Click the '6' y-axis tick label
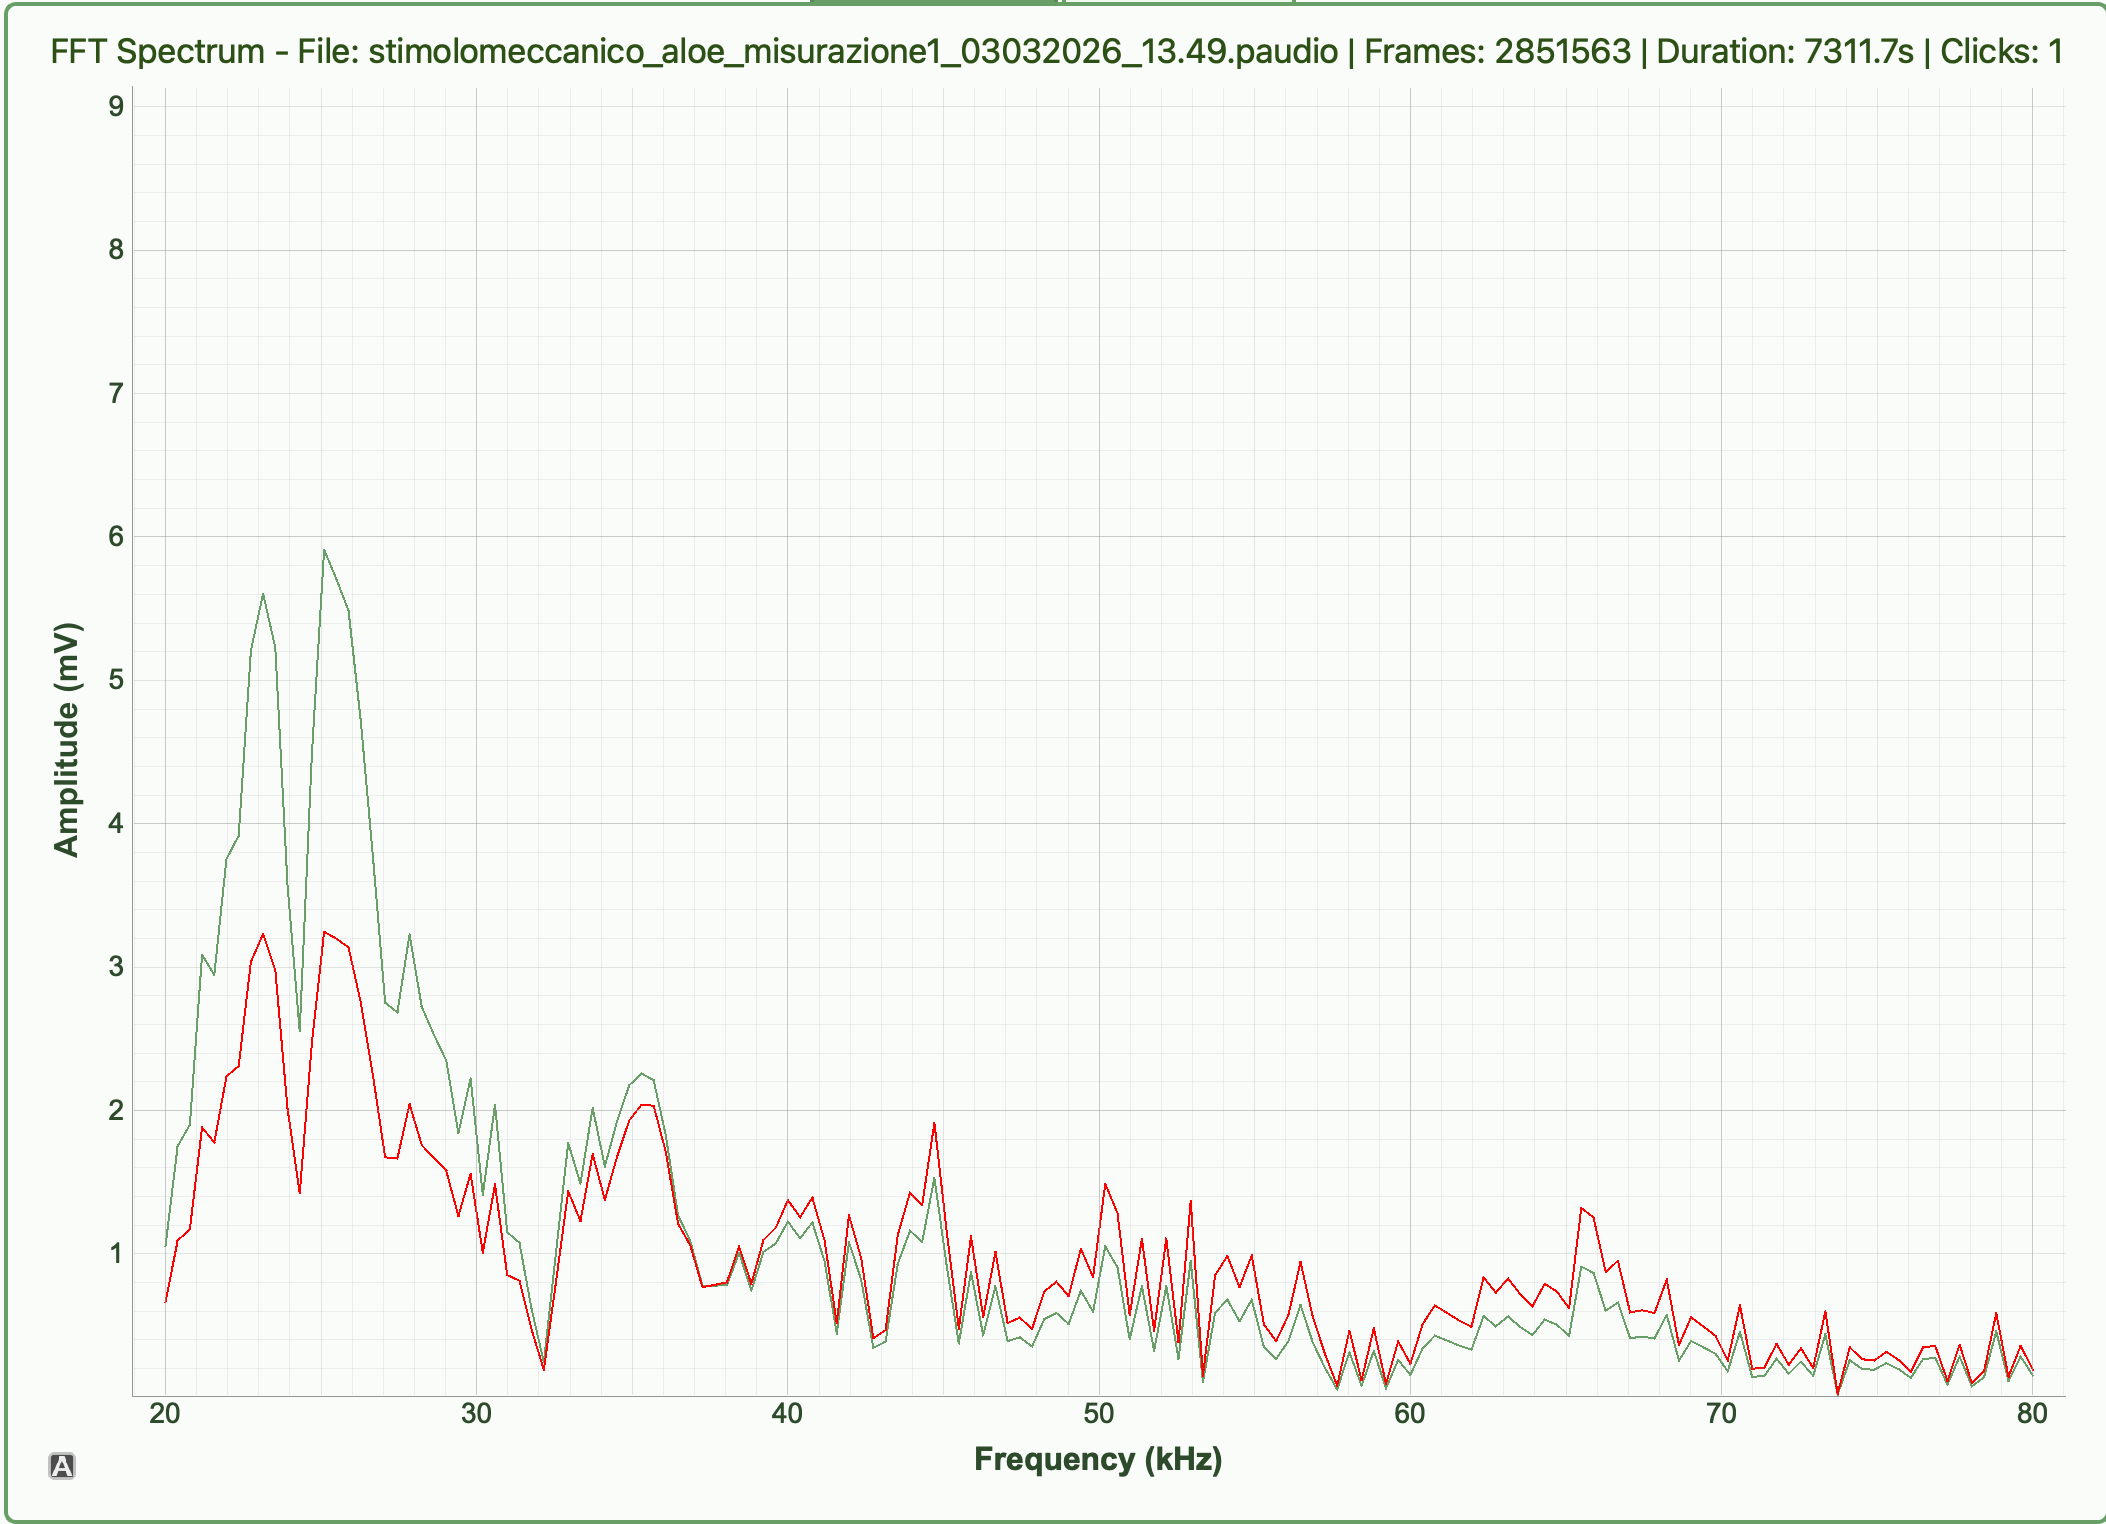The width and height of the screenshot is (2106, 1524). pyautogui.click(x=116, y=537)
